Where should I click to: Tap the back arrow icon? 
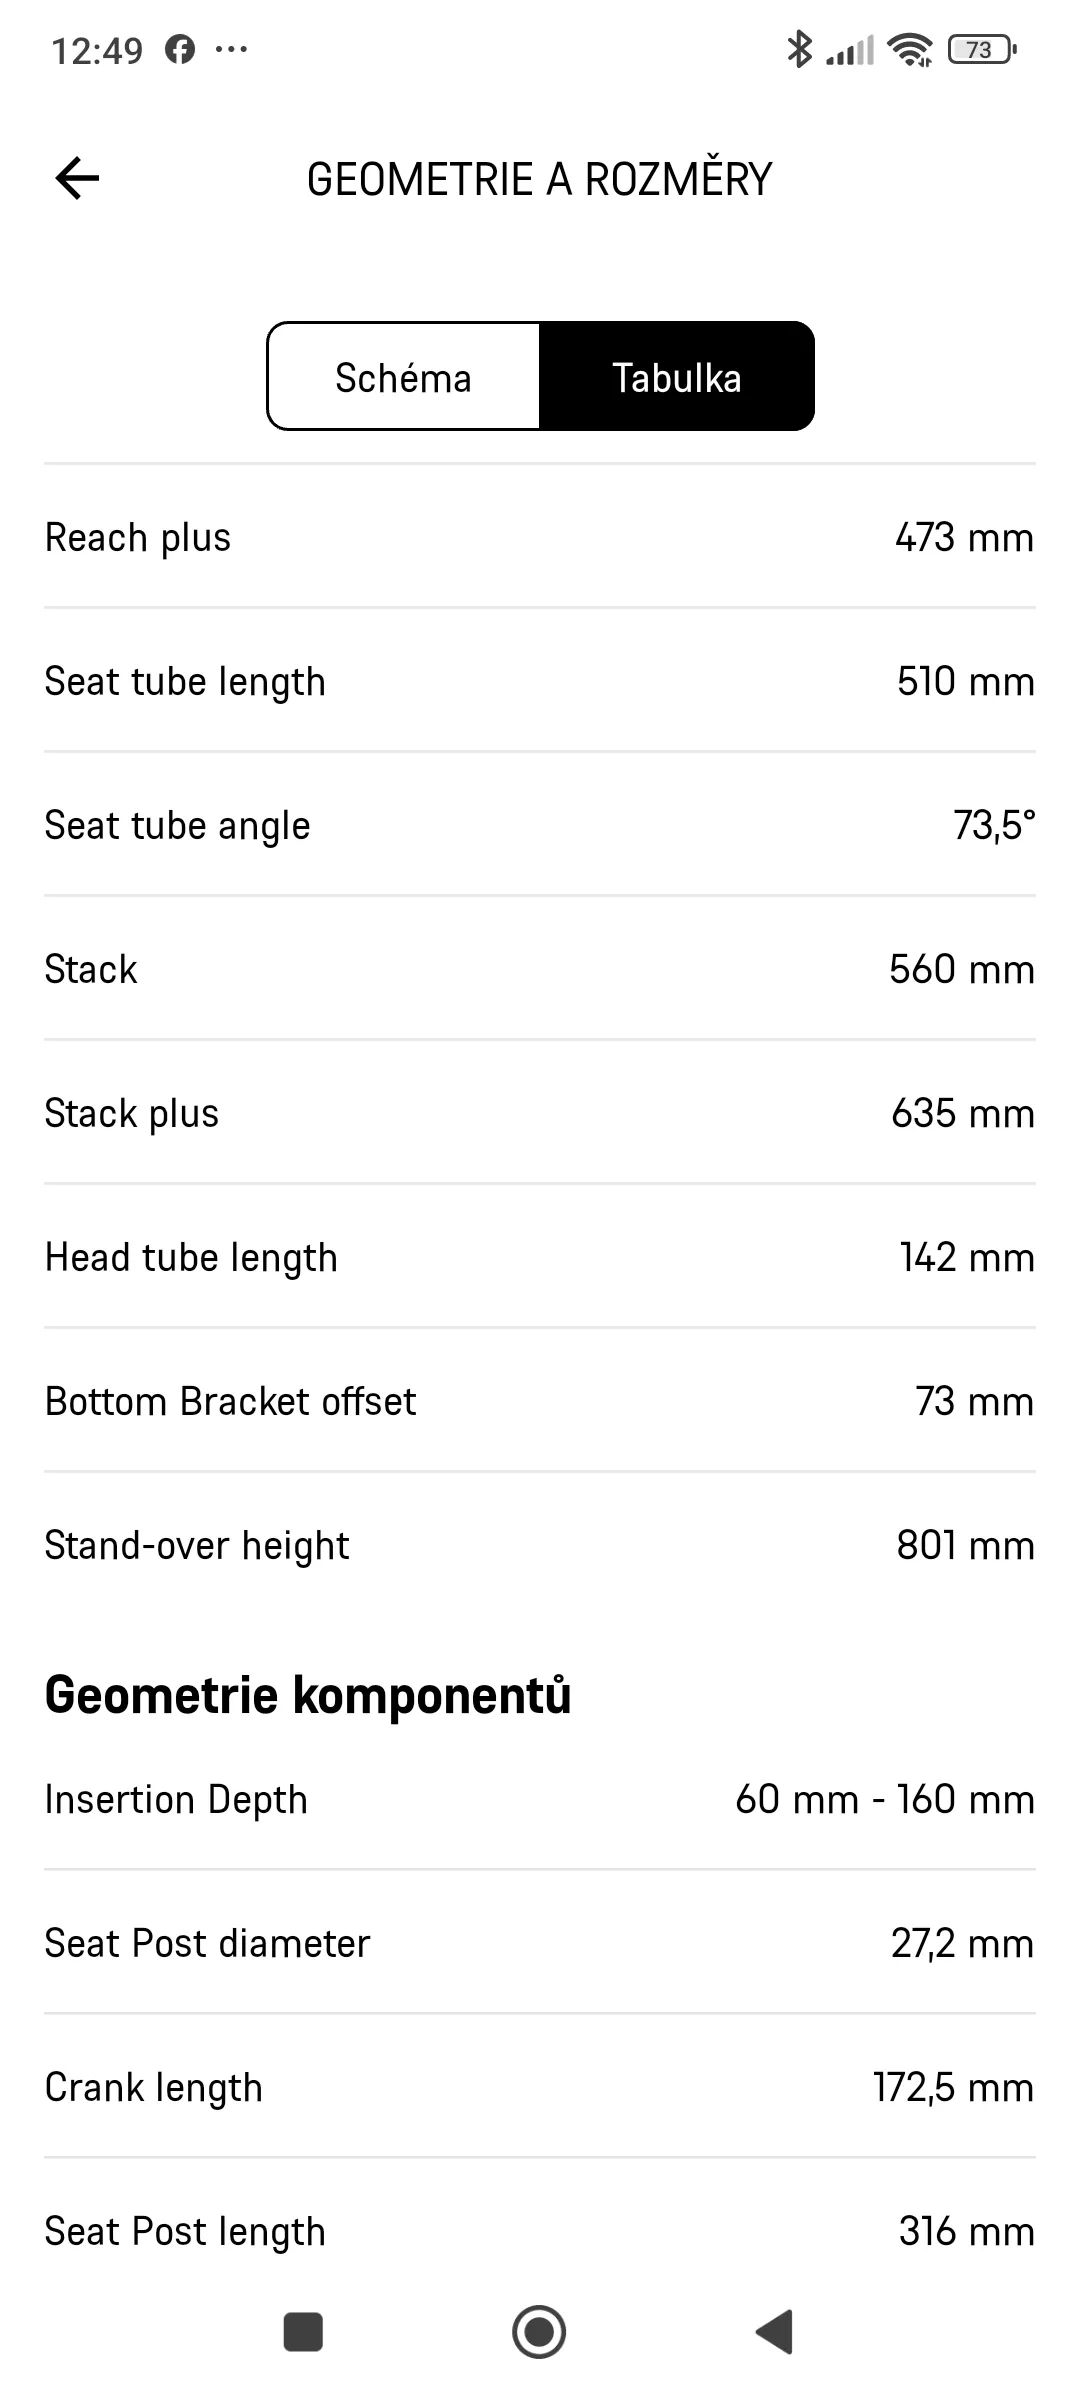77,179
